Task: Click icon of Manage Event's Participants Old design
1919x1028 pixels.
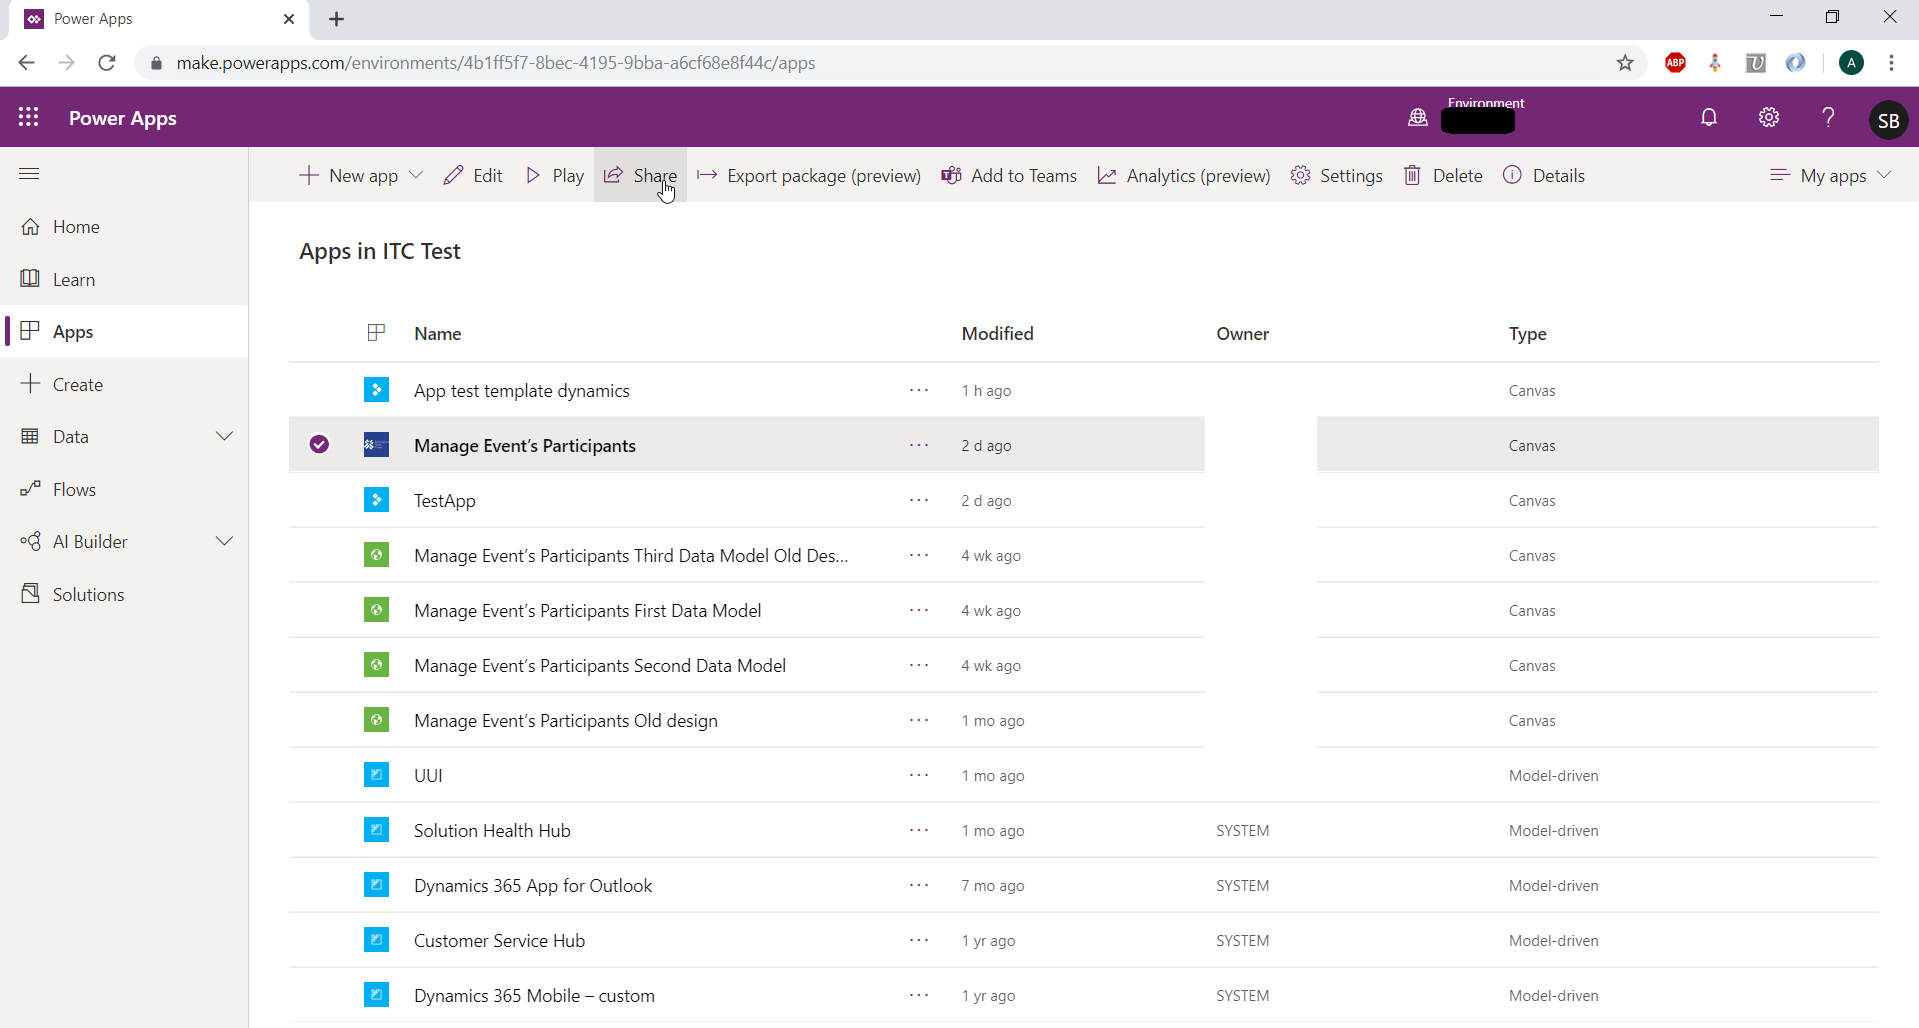Action: click(x=376, y=720)
